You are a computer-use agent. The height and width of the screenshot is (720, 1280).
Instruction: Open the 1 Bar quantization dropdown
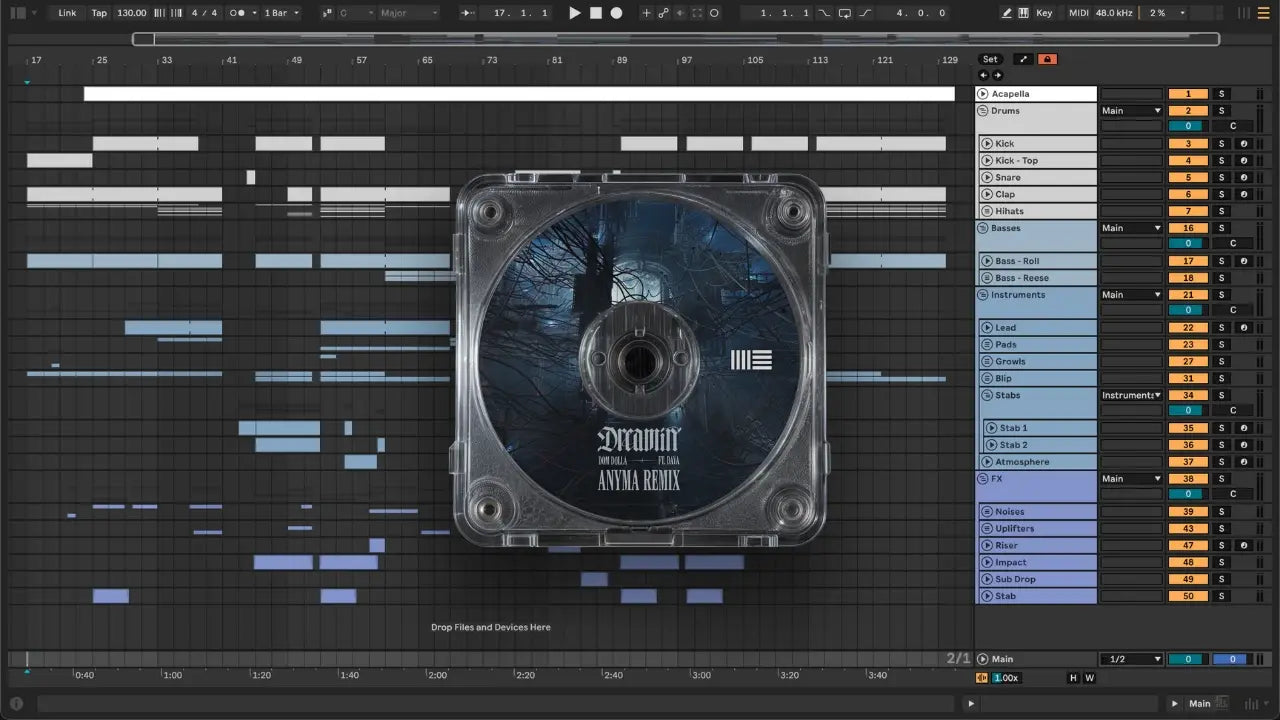point(281,13)
